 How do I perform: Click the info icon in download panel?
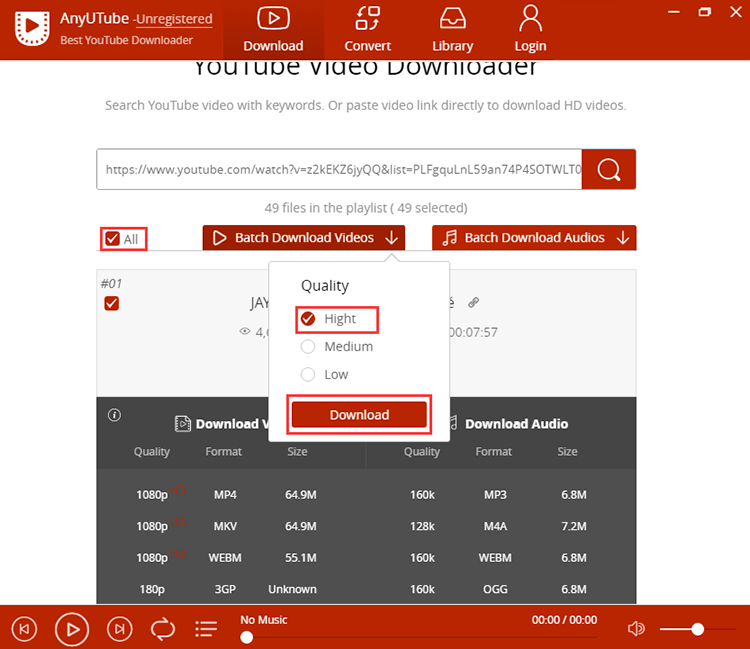pyautogui.click(x=114, y=415)
